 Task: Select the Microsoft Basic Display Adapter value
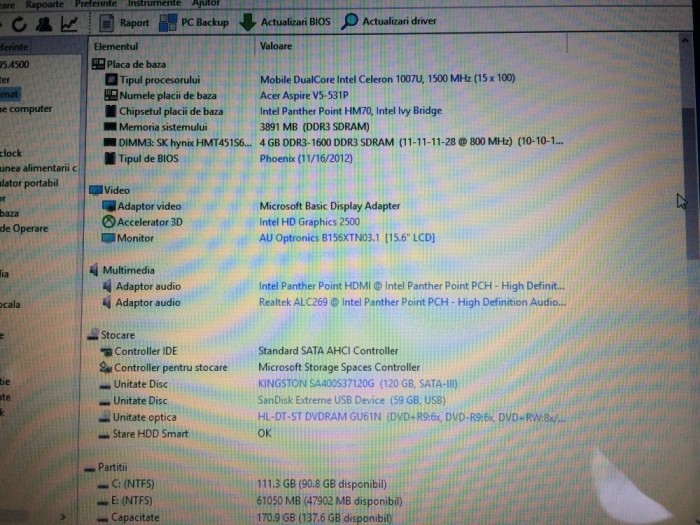tap(329, 206)
